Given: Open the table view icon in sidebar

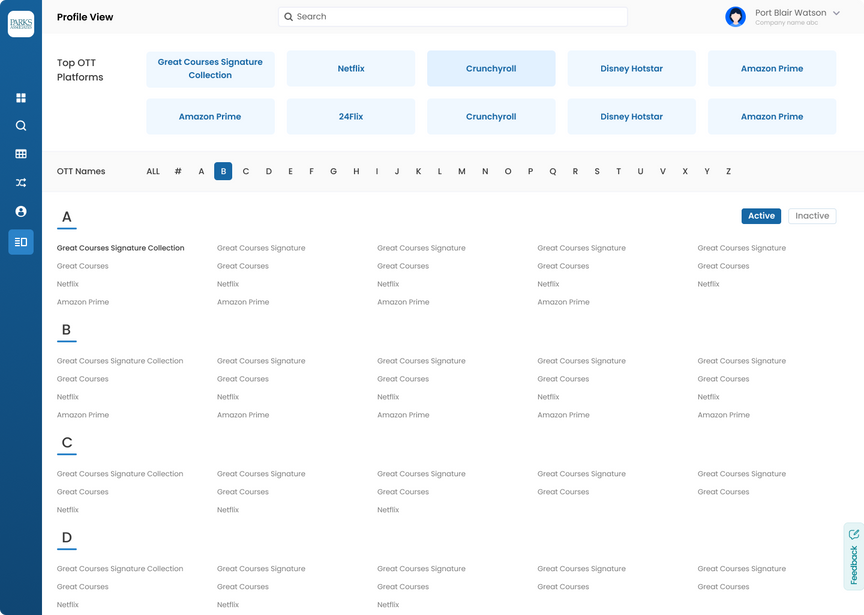Looking at the screenshot, I should click(21, 154).
